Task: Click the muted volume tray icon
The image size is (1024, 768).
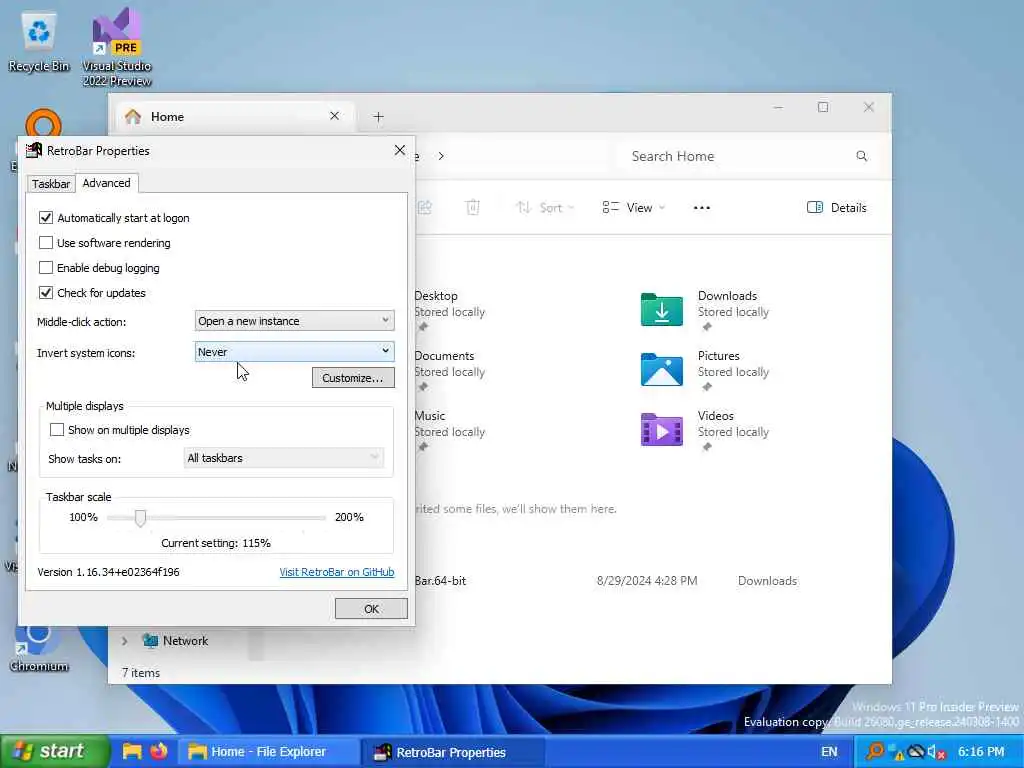Action: coord(936,752)
